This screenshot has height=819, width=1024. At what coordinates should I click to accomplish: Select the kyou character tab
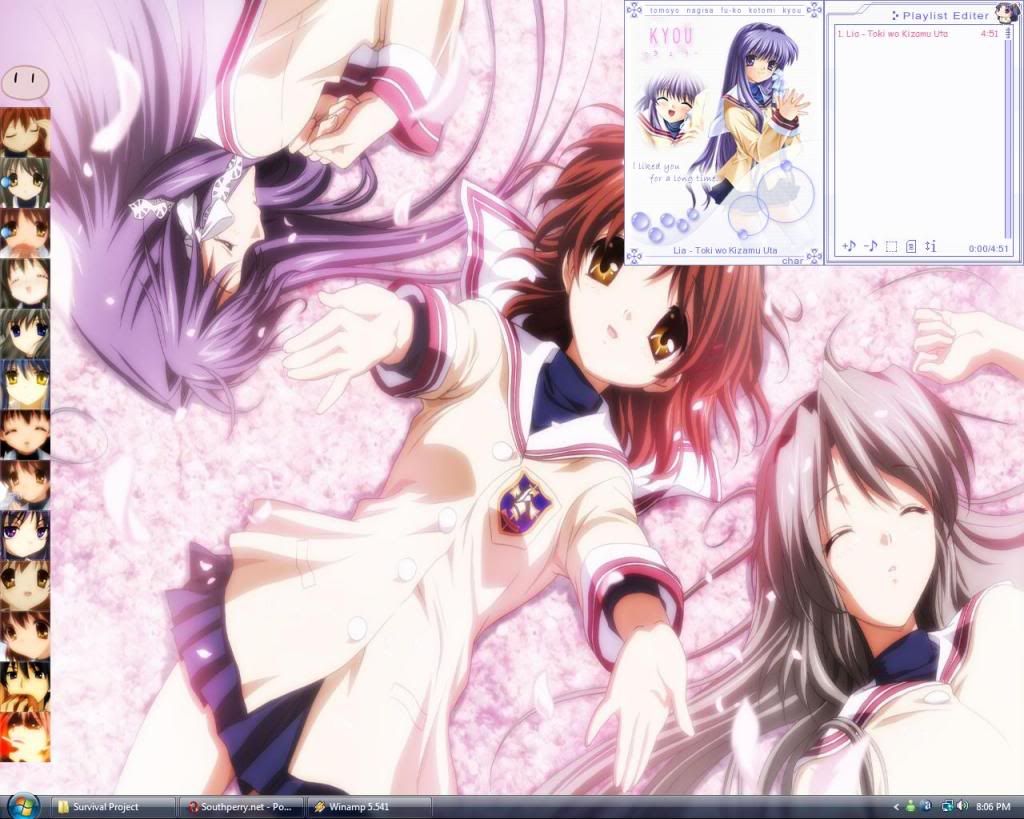[x=793, y=10]
